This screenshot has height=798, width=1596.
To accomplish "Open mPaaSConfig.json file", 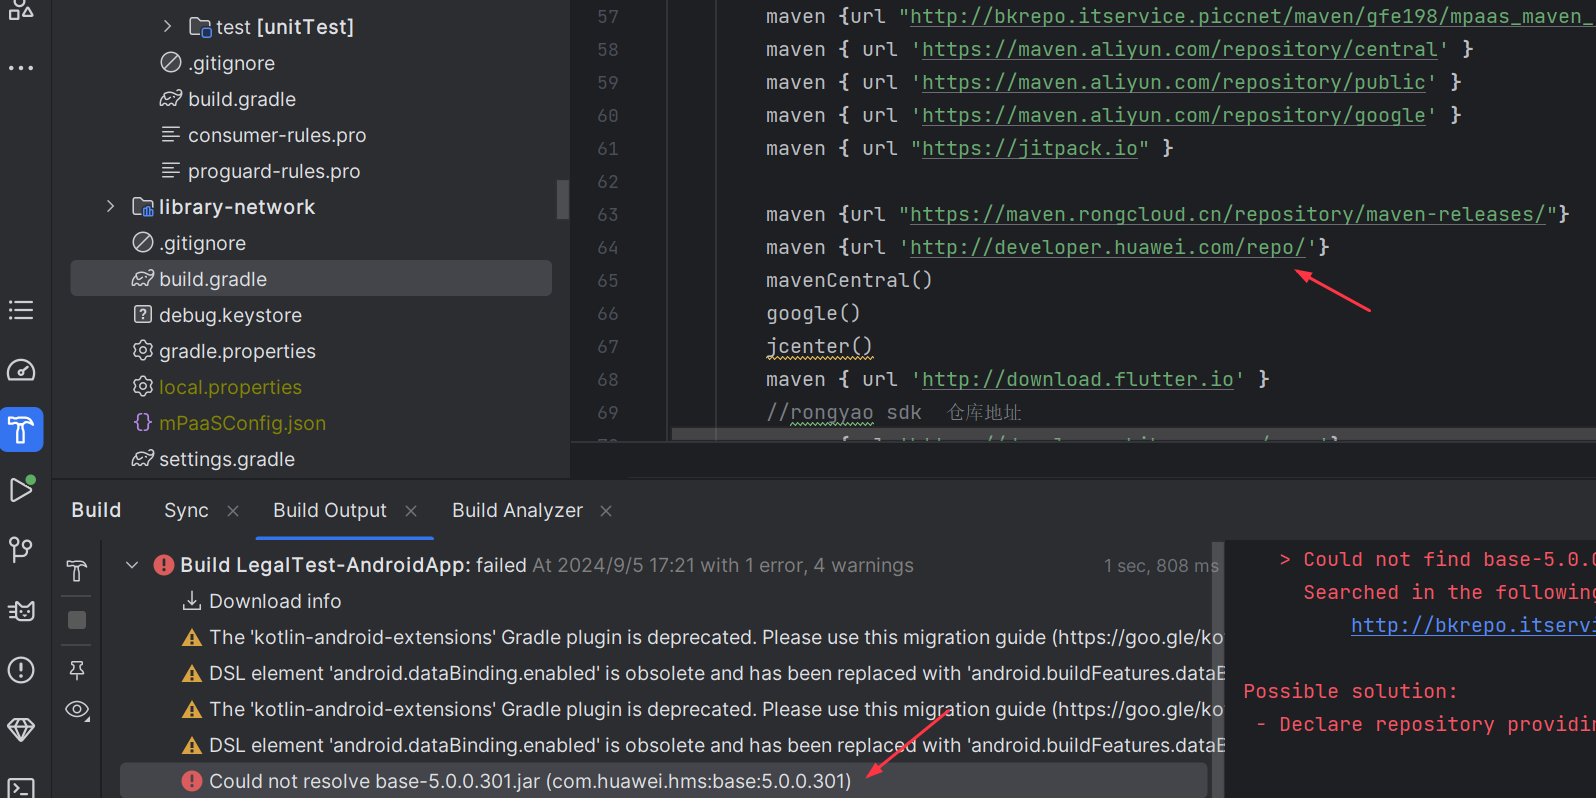I will pyautogui.click(x=242, y=423).
